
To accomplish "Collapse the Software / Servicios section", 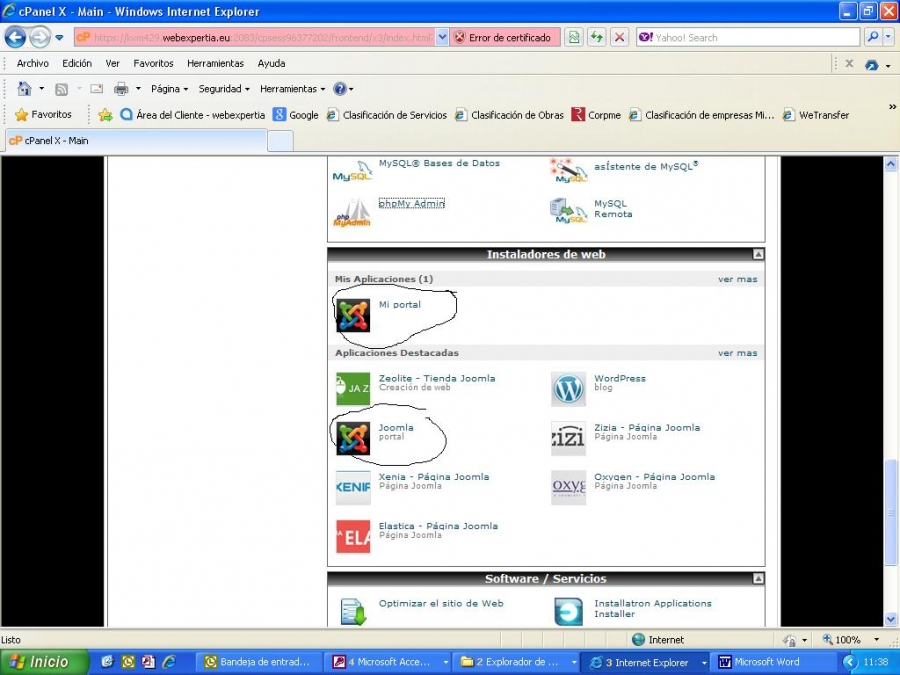I will [x=758, y=579].
